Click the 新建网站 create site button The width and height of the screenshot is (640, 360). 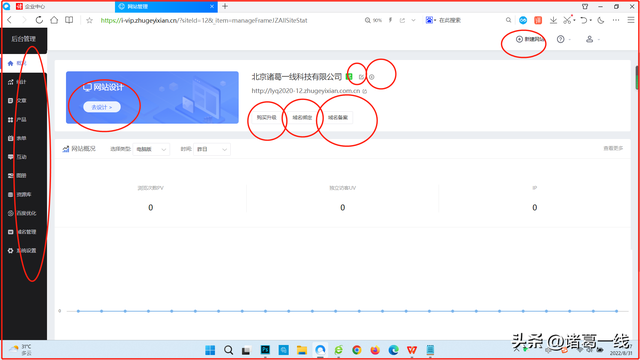pos(530,39)
